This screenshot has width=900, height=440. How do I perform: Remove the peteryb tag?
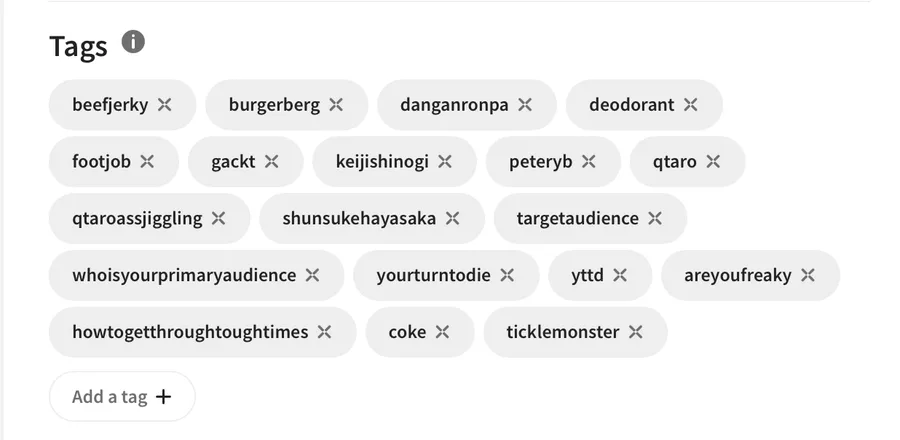(x=588, y=161)
